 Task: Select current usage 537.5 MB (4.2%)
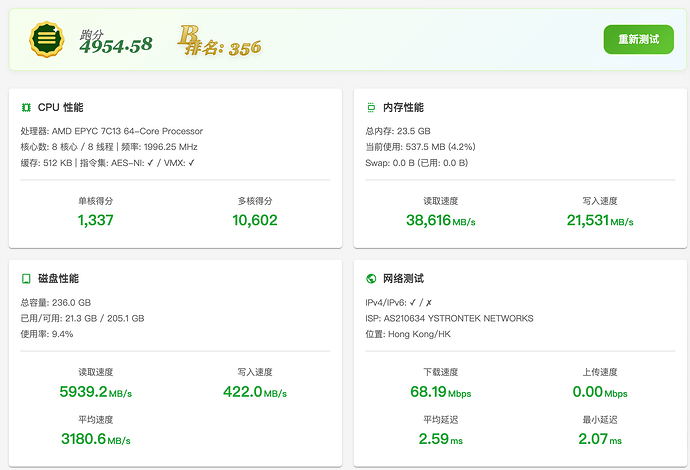click(x=420, y=147)
